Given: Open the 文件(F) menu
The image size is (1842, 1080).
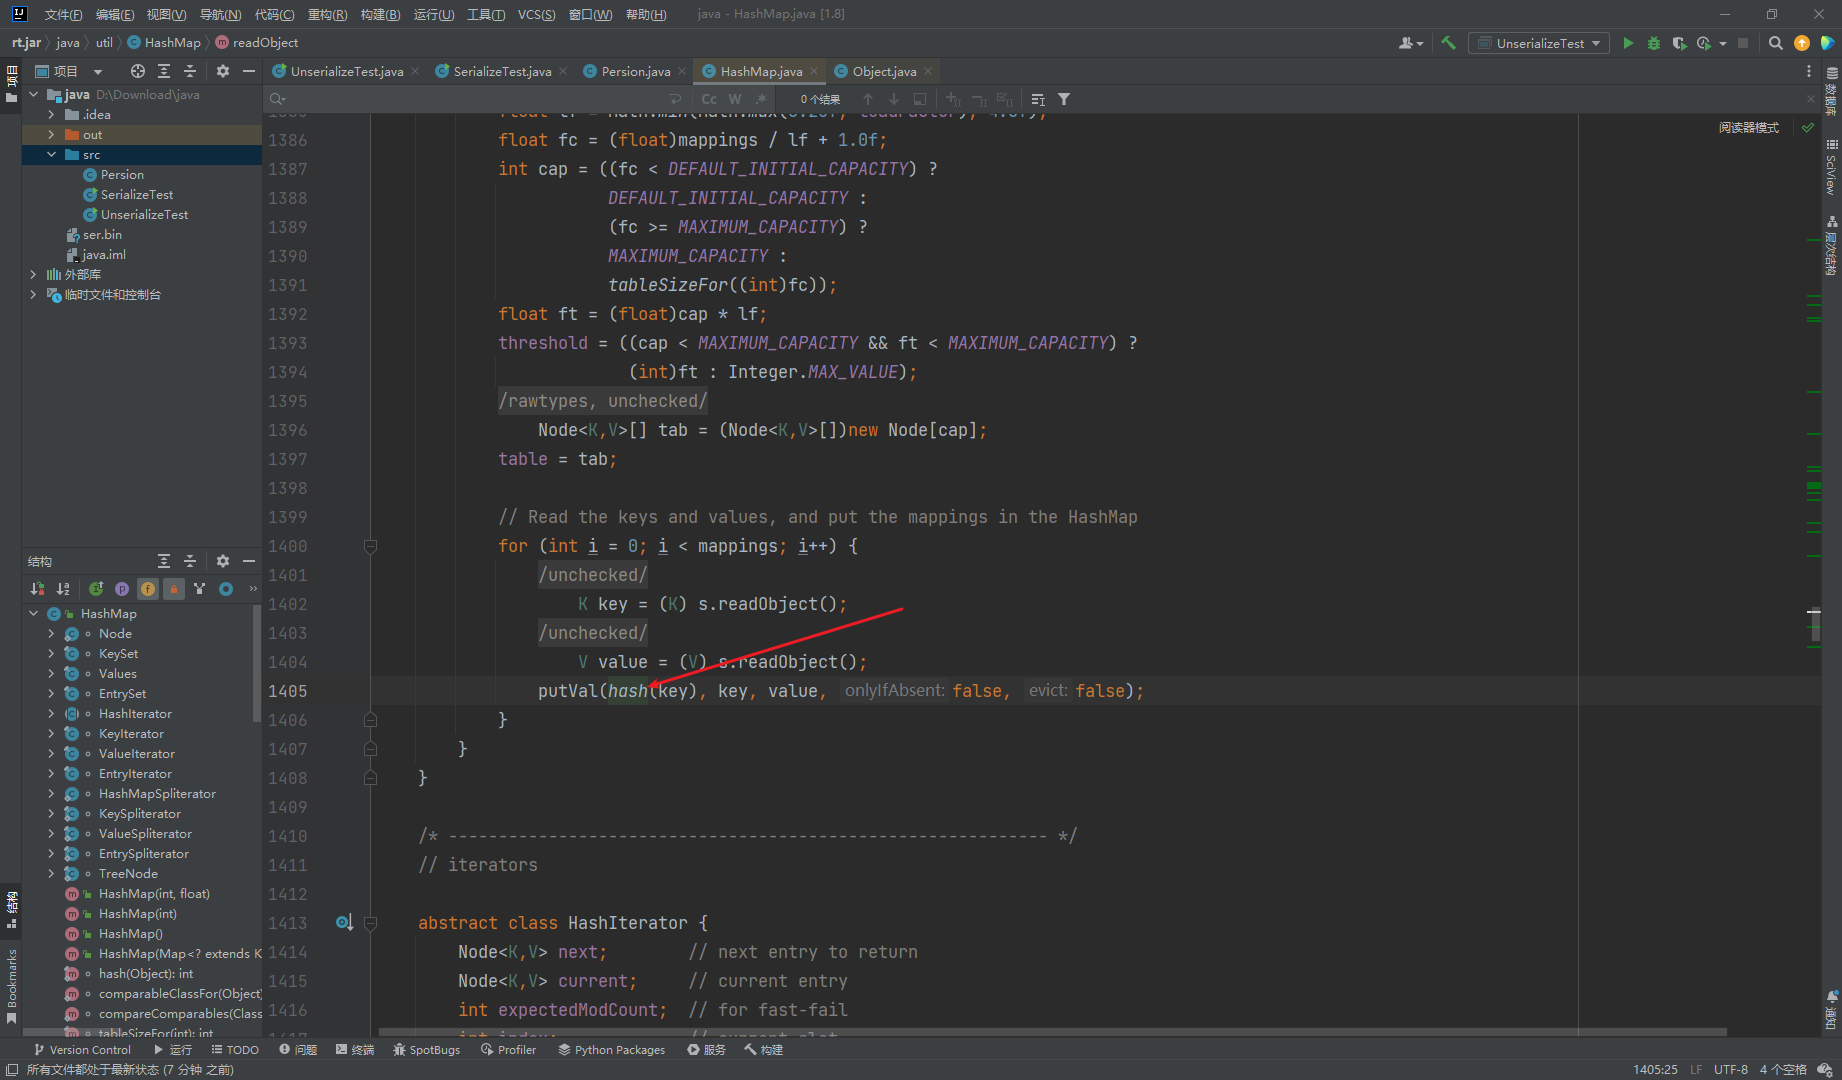Looking at the screenshot, I should 63,14.
